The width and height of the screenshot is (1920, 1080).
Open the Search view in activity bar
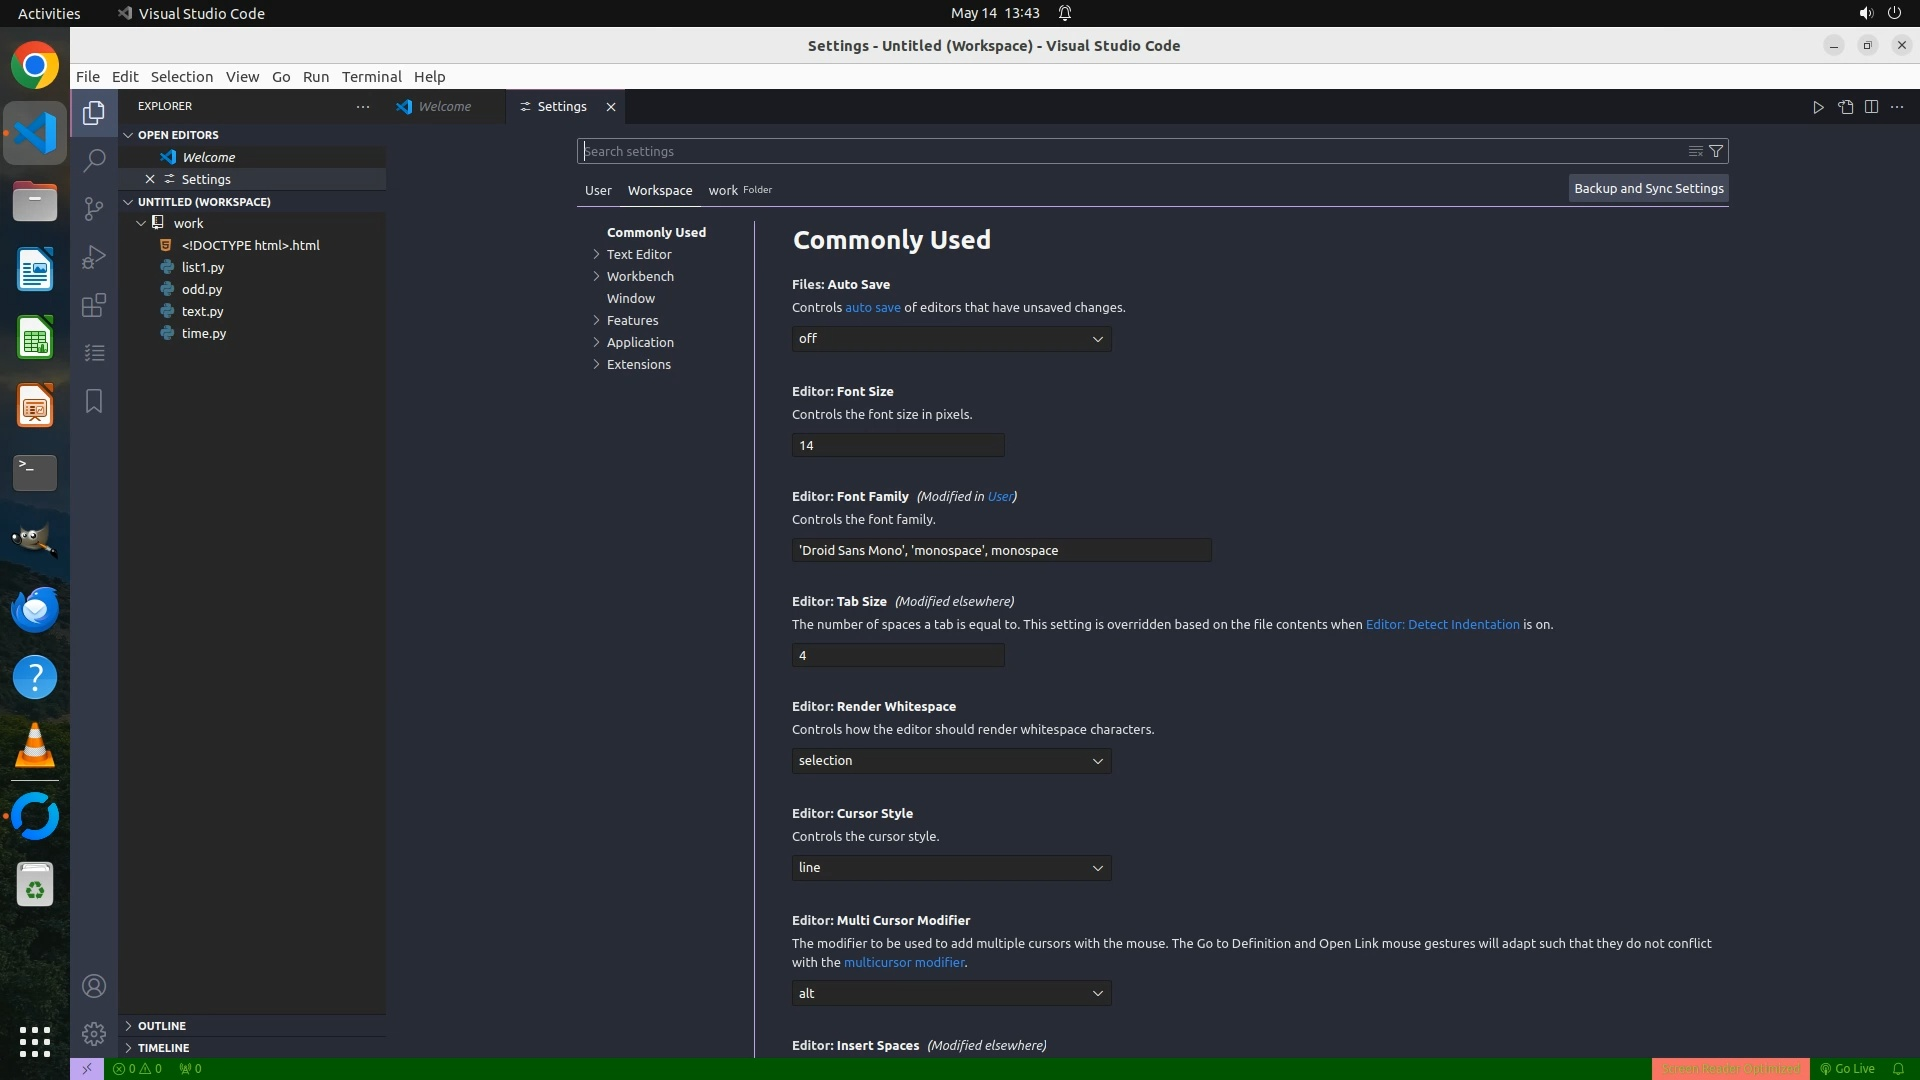click(94, 160)
